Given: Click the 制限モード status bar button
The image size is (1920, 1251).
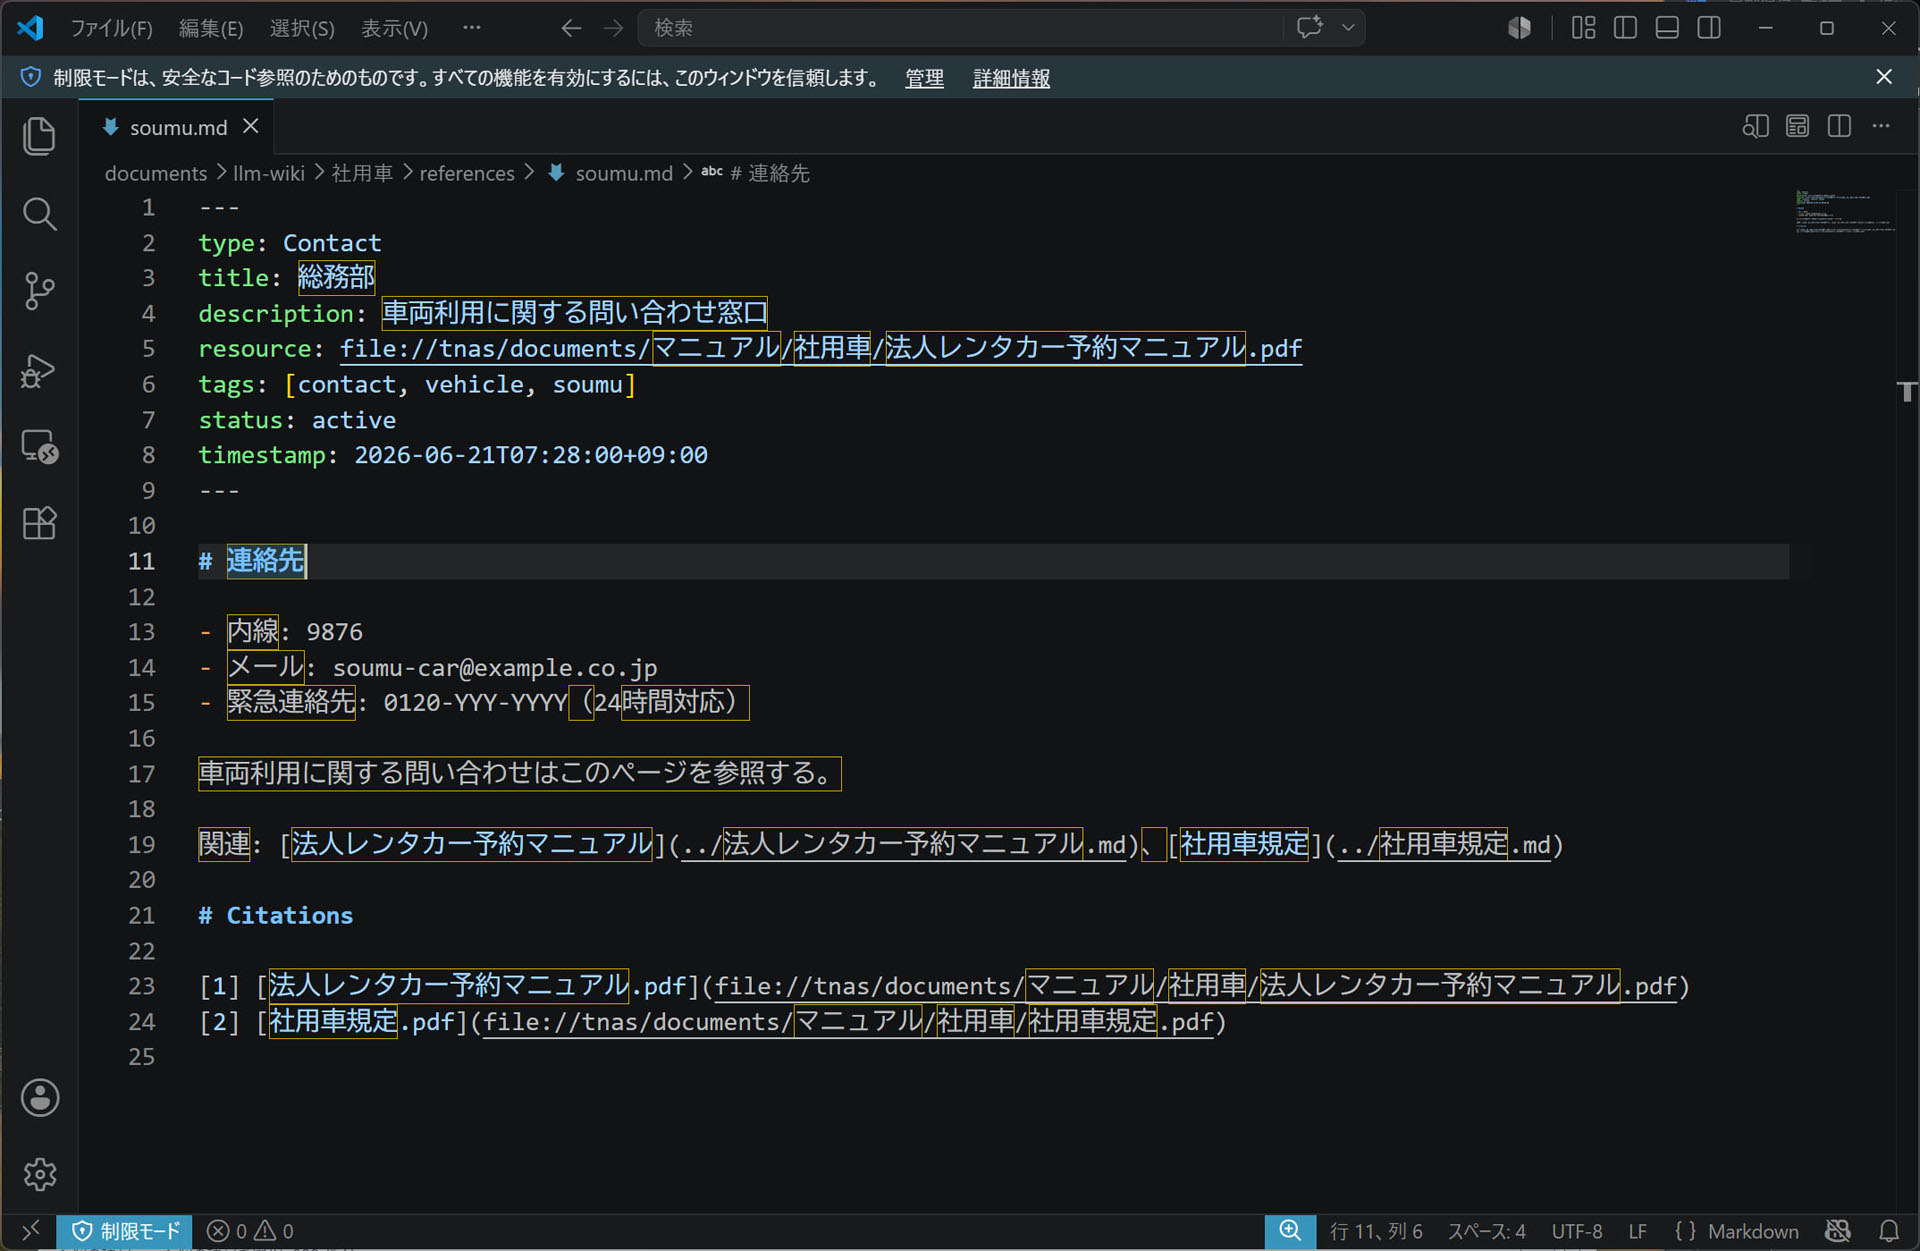Looking at the screenshot, I should pos(125,1231).
